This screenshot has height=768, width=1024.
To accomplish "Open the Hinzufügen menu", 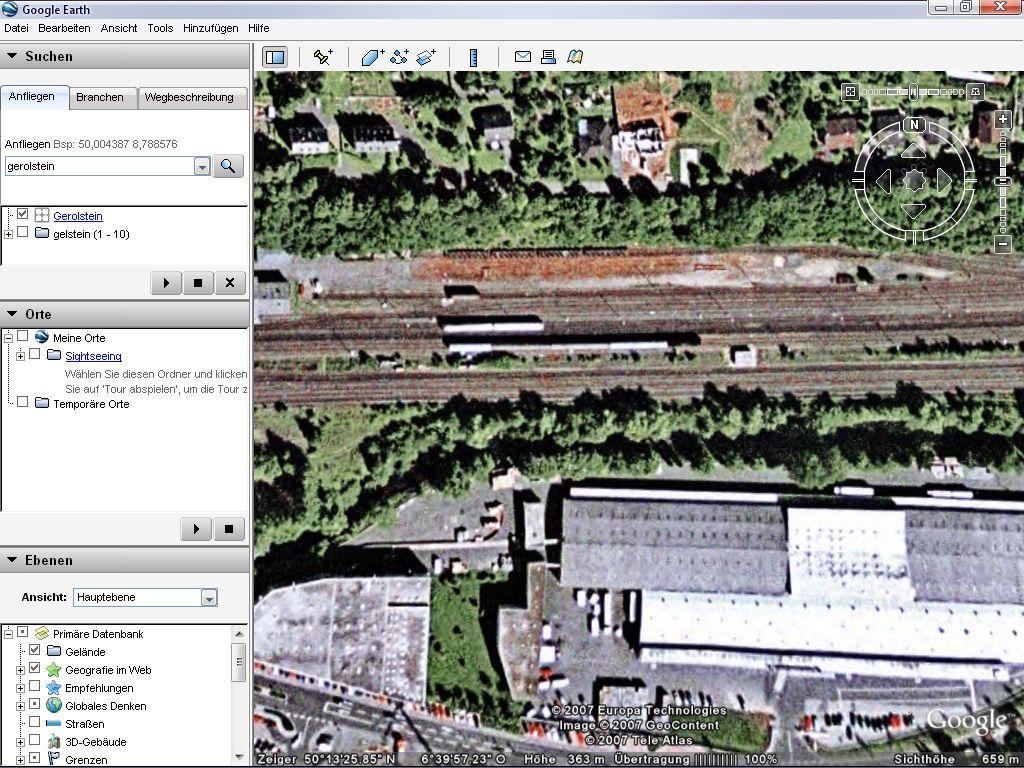I will click(210, 28).
